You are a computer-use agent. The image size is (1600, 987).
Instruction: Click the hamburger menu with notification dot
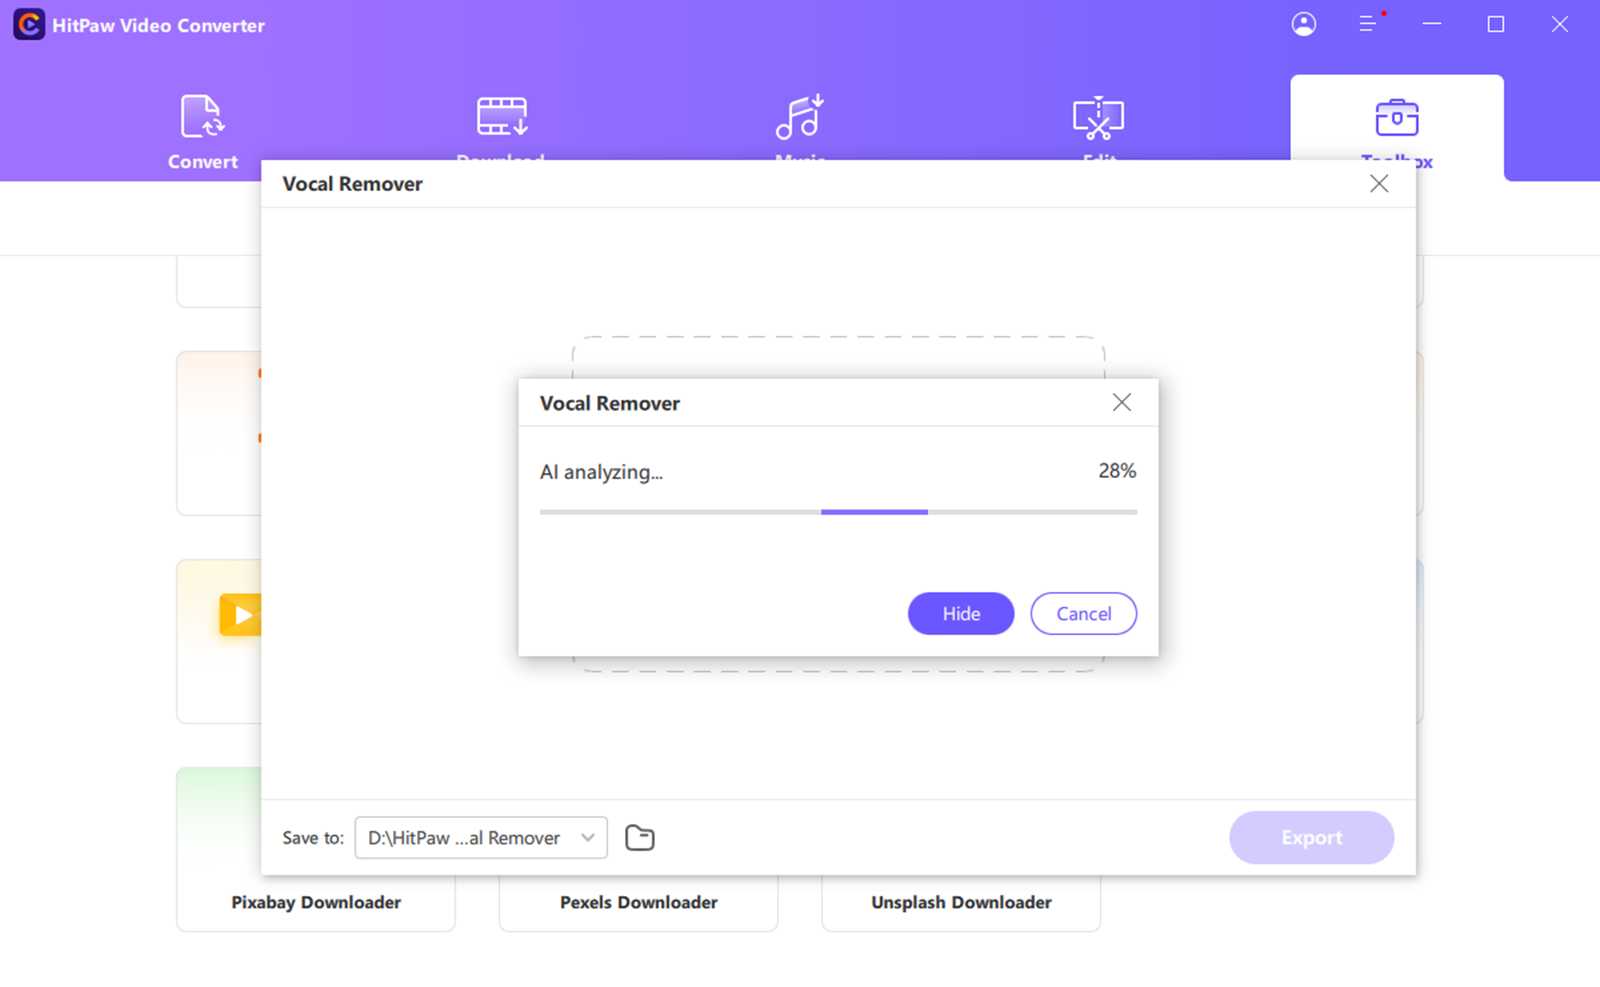(x=1368, y=24)
